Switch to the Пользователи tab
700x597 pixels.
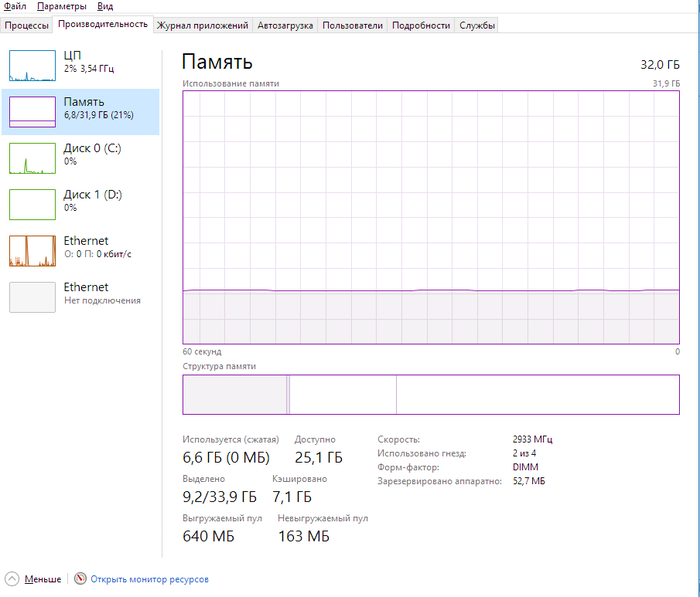[353, 25]
